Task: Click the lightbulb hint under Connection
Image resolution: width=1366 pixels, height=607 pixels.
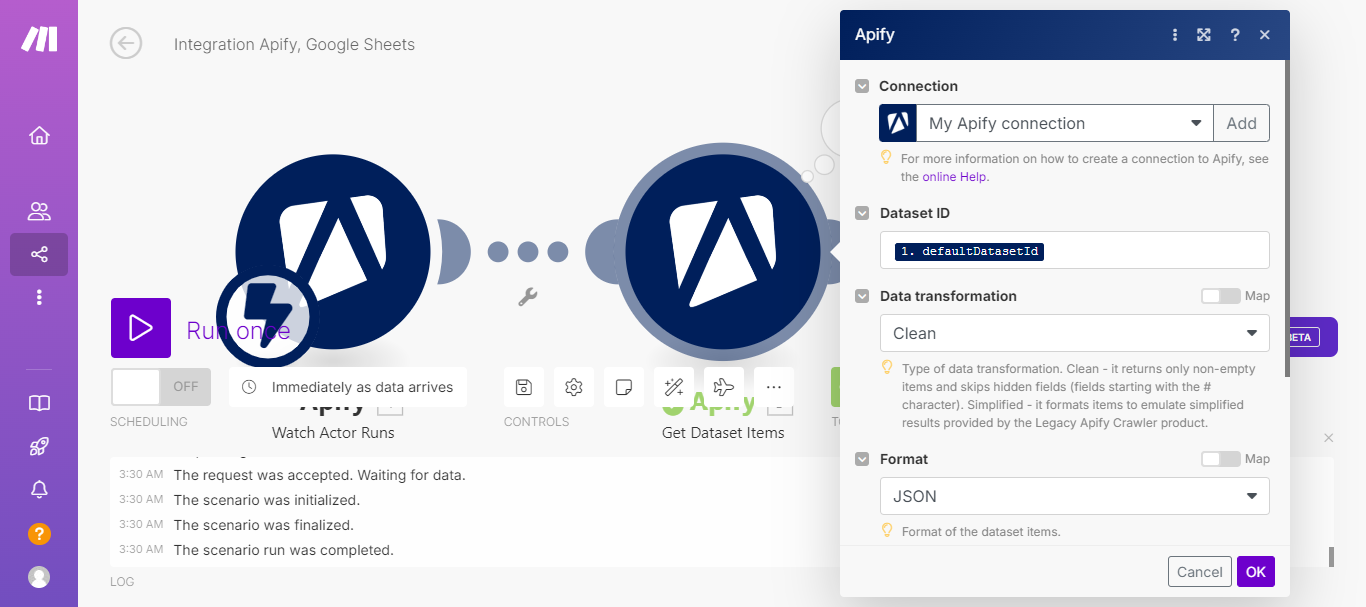Action: tap(885, 157)
